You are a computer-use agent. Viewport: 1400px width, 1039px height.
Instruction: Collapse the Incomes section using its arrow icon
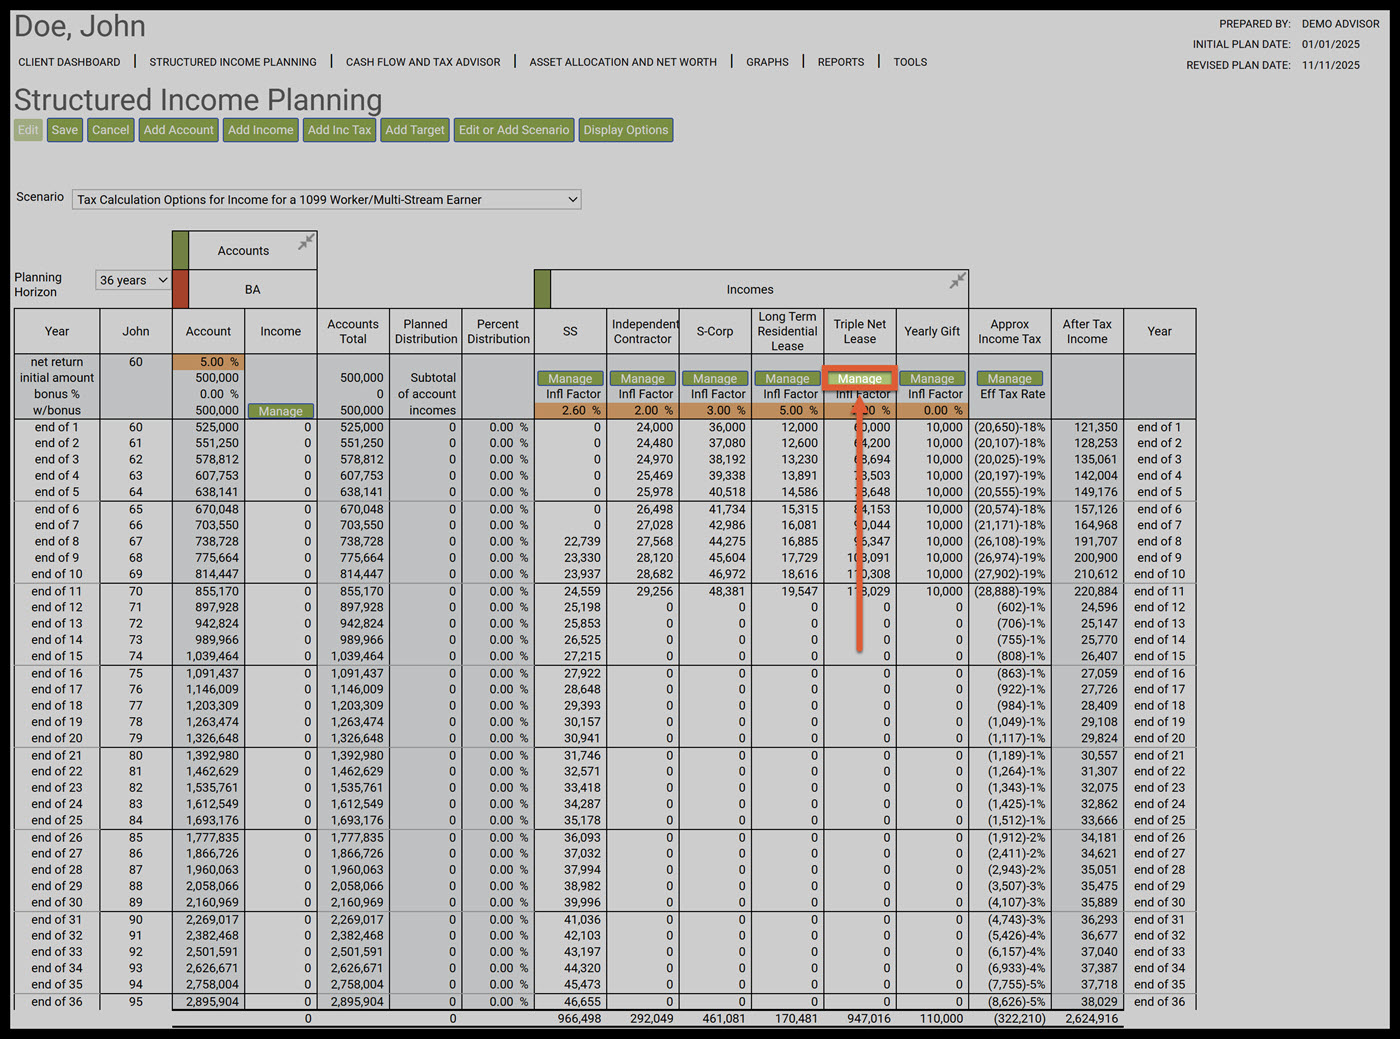click(x=957, y=281)
